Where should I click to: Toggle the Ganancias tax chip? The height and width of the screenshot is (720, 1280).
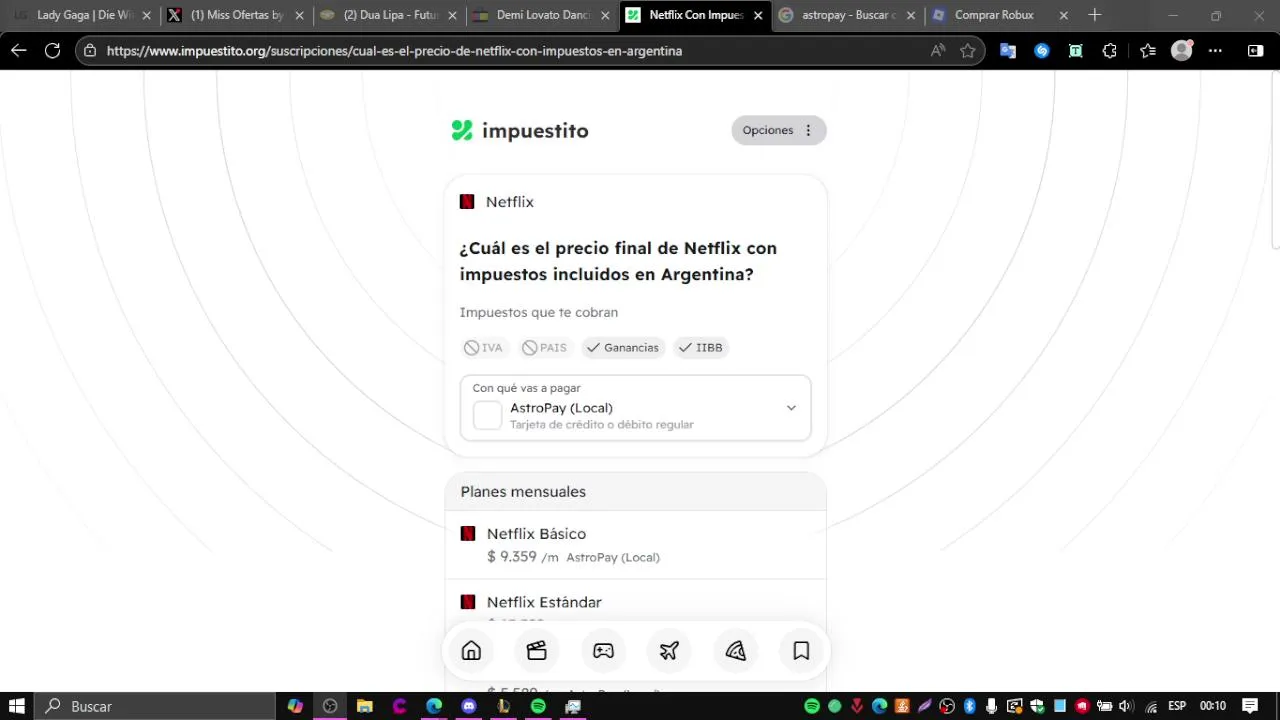623,348
